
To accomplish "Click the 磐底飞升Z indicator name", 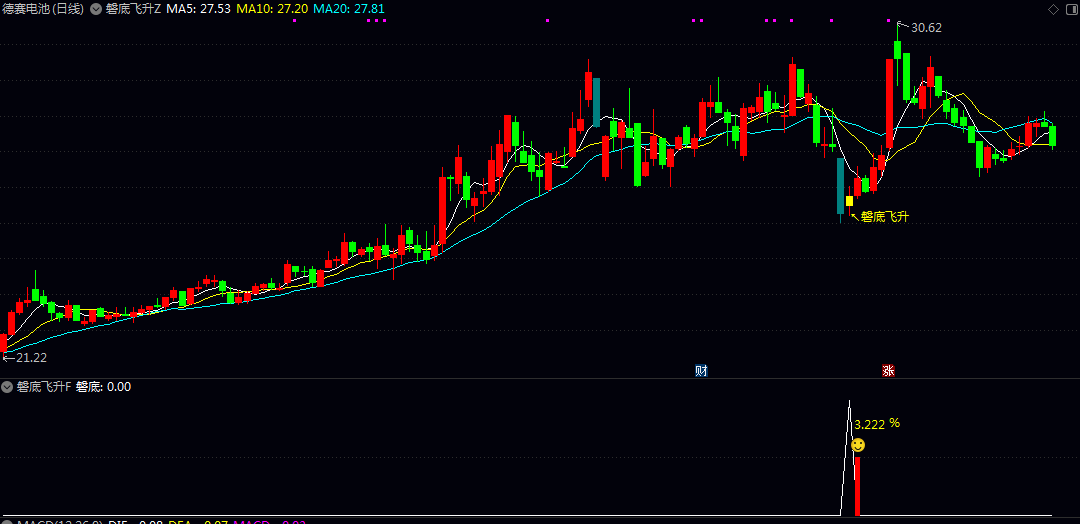I will pyautogui.click(x=133, y=9).
